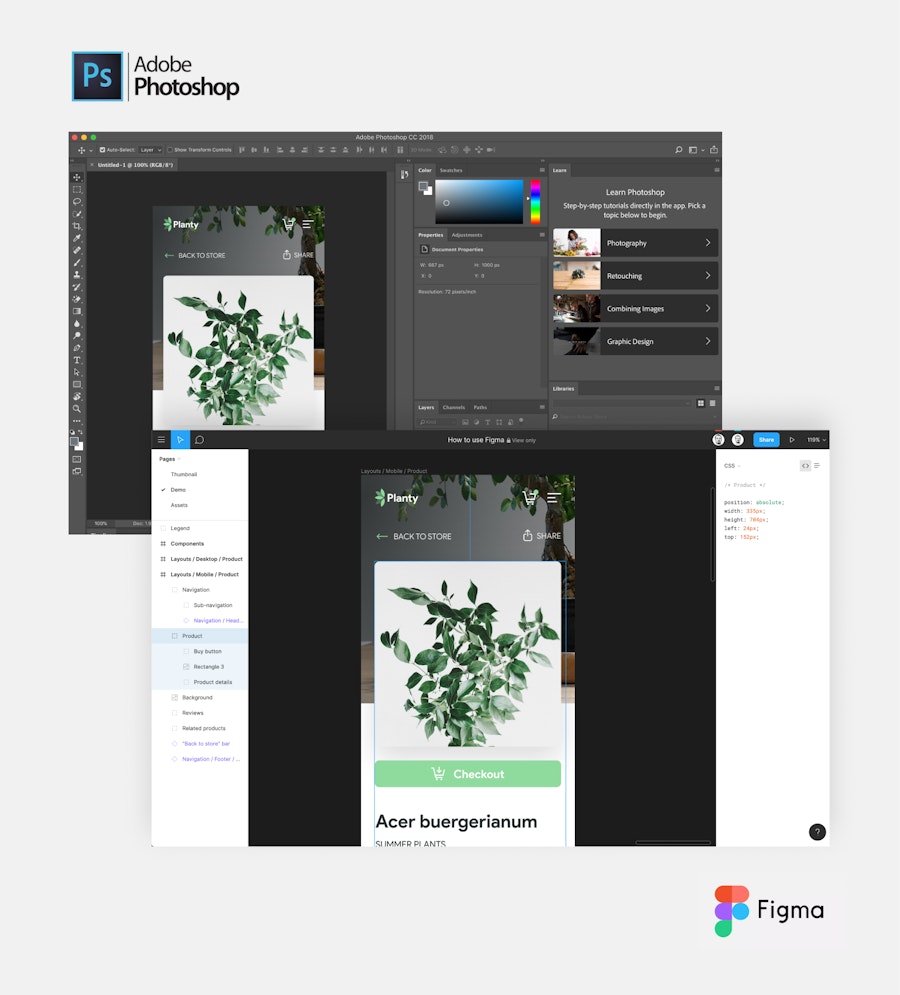Open Color panel flyout menu in Photoshop

(542, 170)
